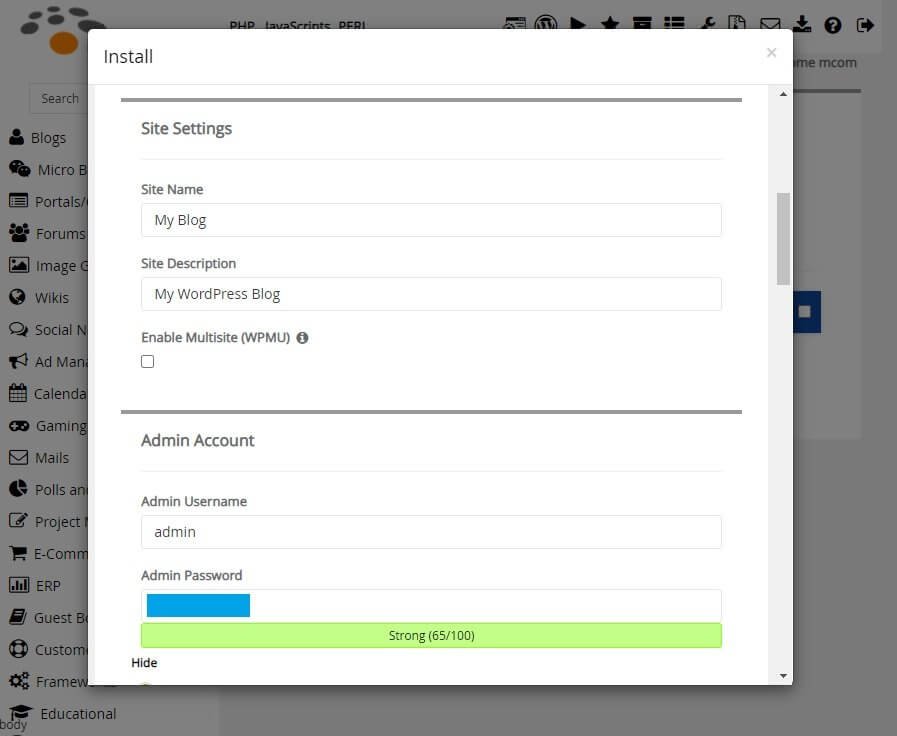
Task: Expand the Frameworks category in sidebar
Action: 49,681
